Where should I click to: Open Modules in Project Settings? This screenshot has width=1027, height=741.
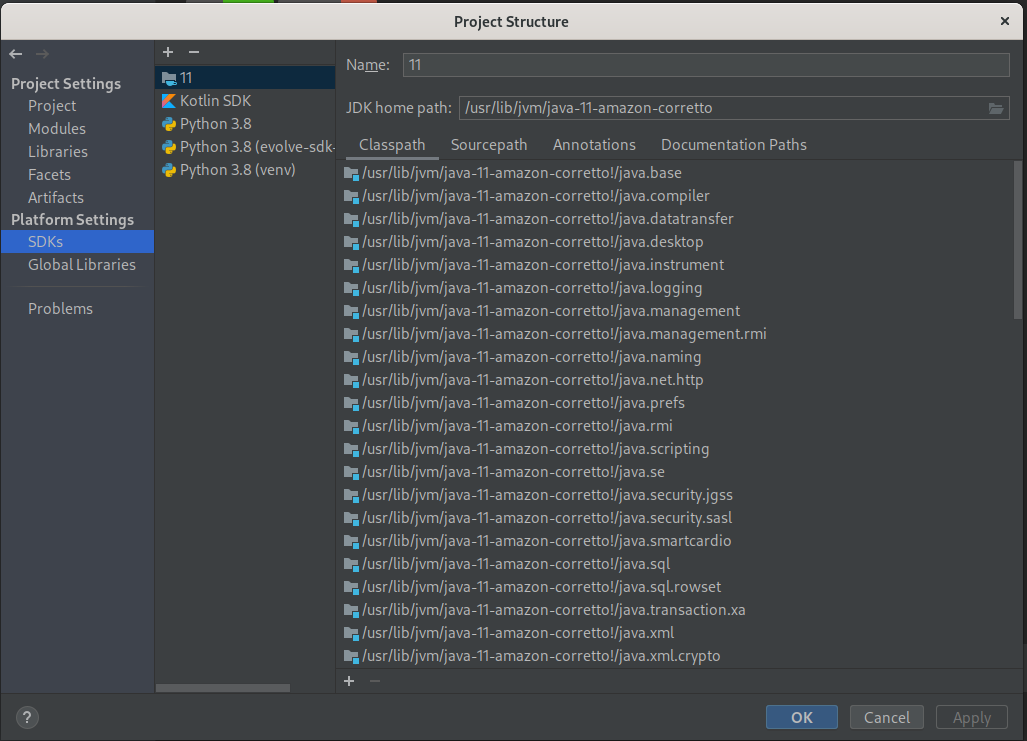click(57, 129)
